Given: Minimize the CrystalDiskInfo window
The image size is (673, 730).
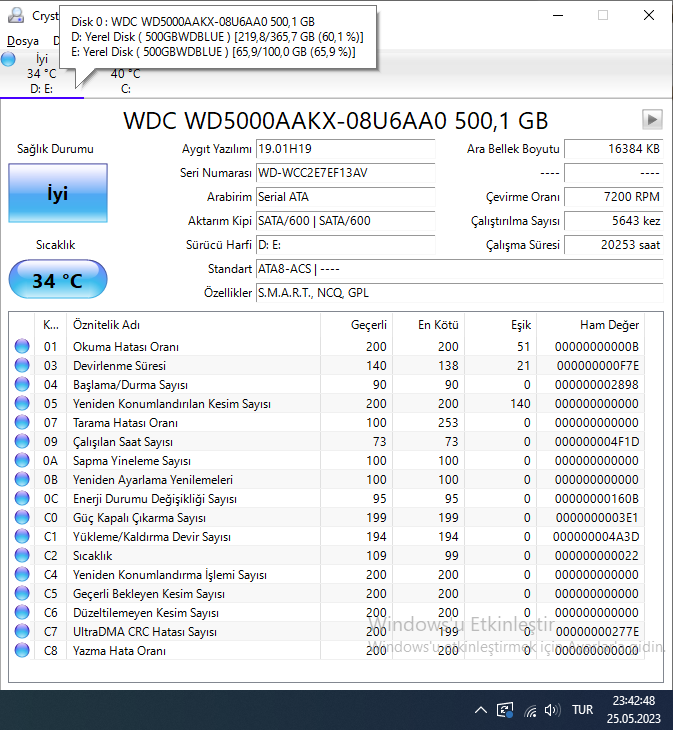Looking at the screenshot, I should point(558,15).
